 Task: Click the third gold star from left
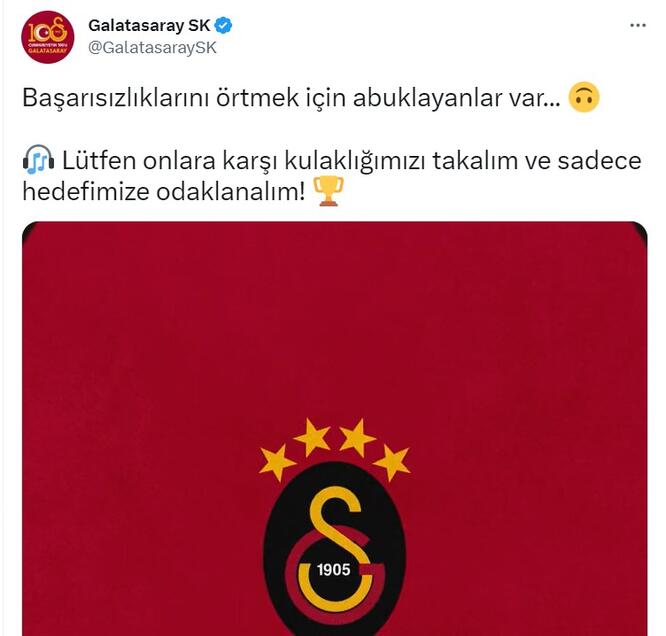point(357,438)
